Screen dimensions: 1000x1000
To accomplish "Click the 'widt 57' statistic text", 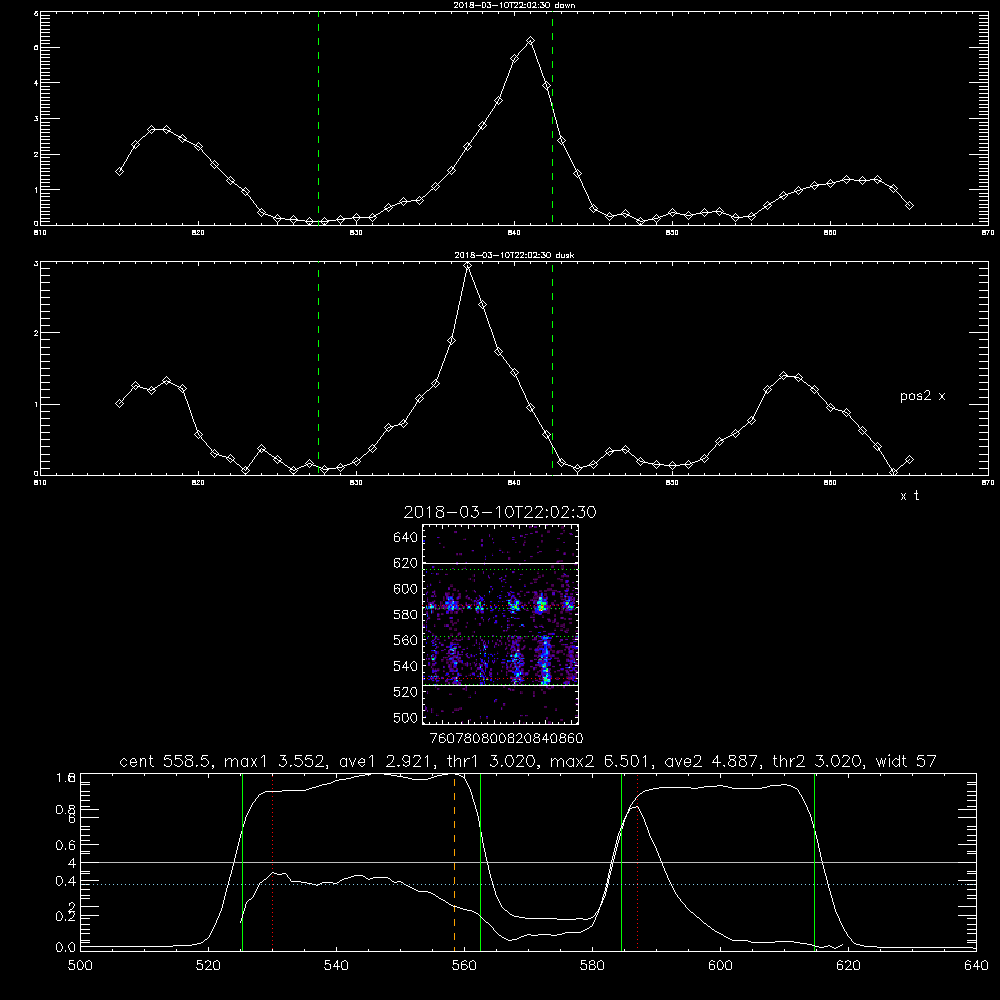I will [904, 761].
